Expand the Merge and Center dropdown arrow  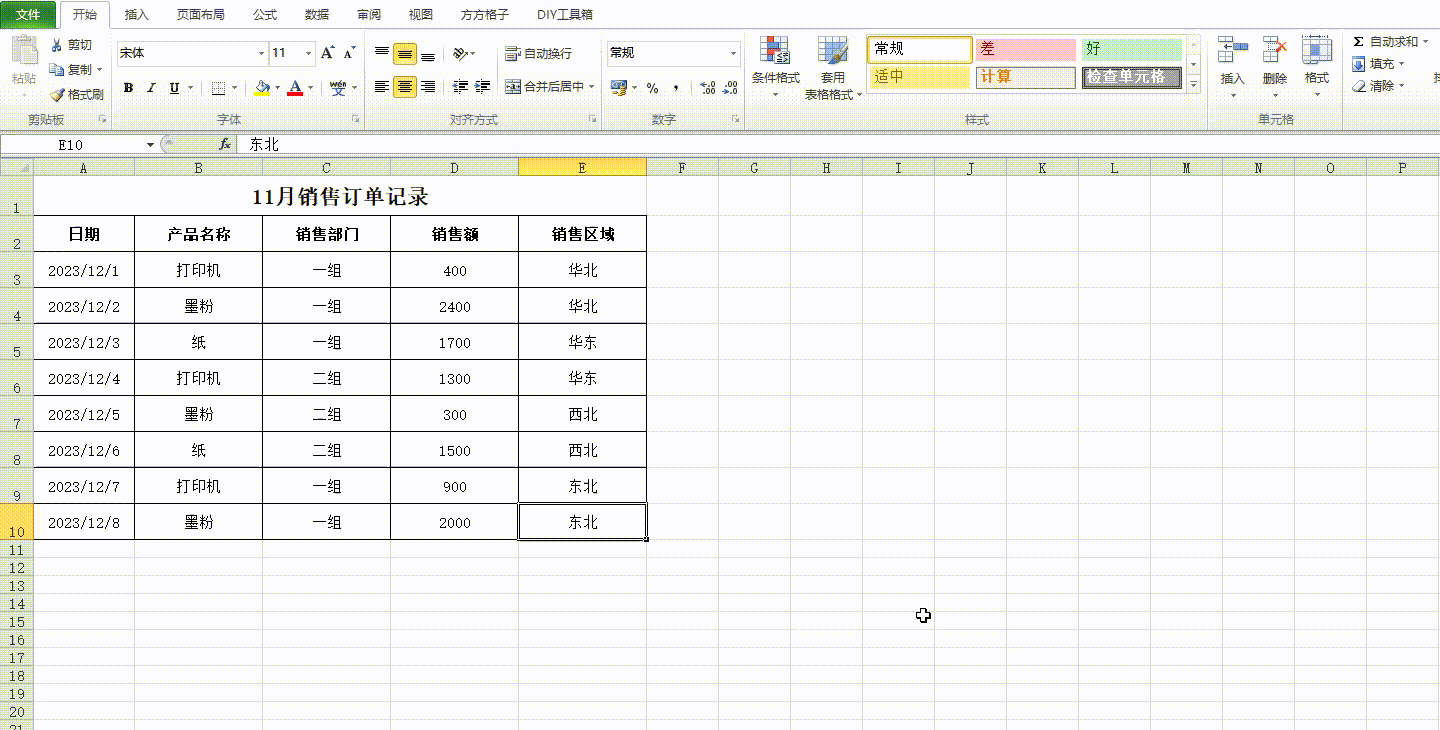(591, 87)
